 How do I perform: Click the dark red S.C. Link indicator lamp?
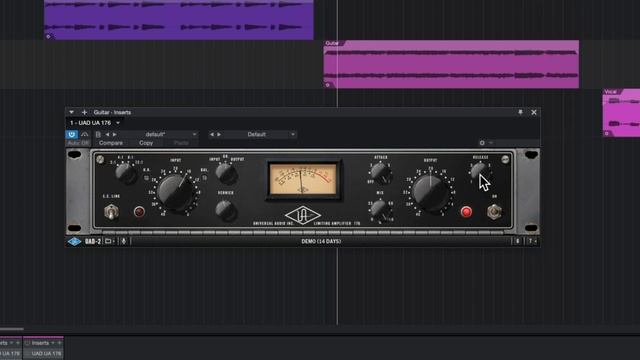tap(139, 212)
